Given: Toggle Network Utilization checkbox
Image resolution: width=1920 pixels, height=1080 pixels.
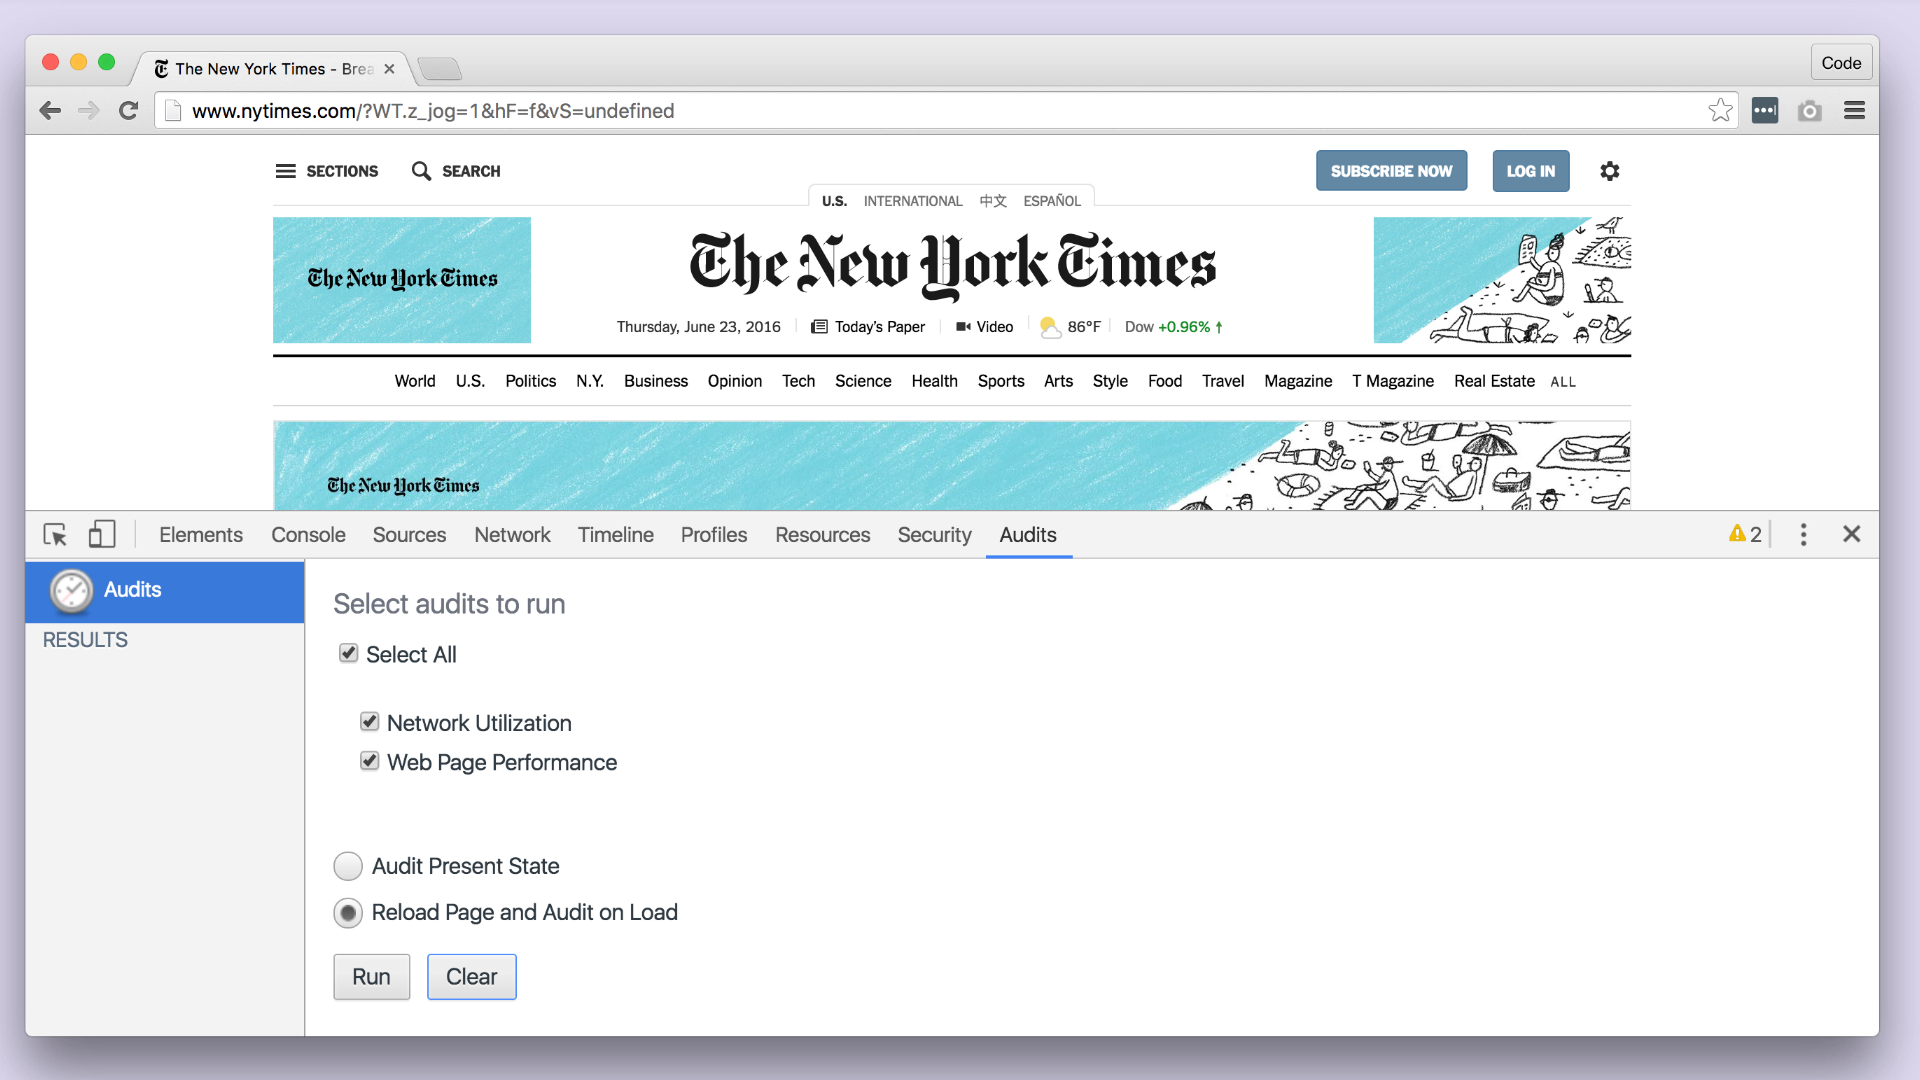Looking at the screenshot, I should [x=369, y=722].
